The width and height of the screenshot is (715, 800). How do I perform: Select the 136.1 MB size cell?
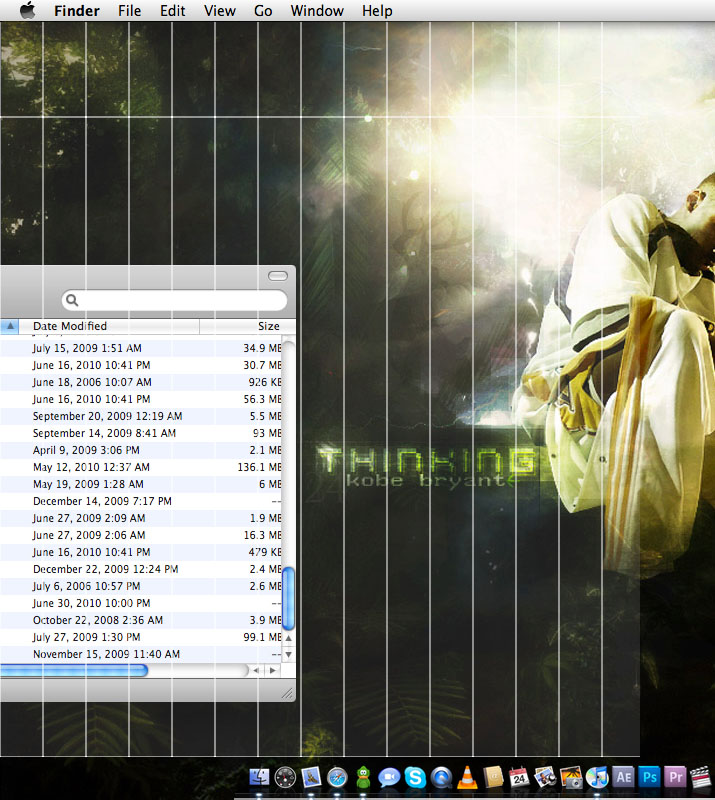[x=259, y=467]
